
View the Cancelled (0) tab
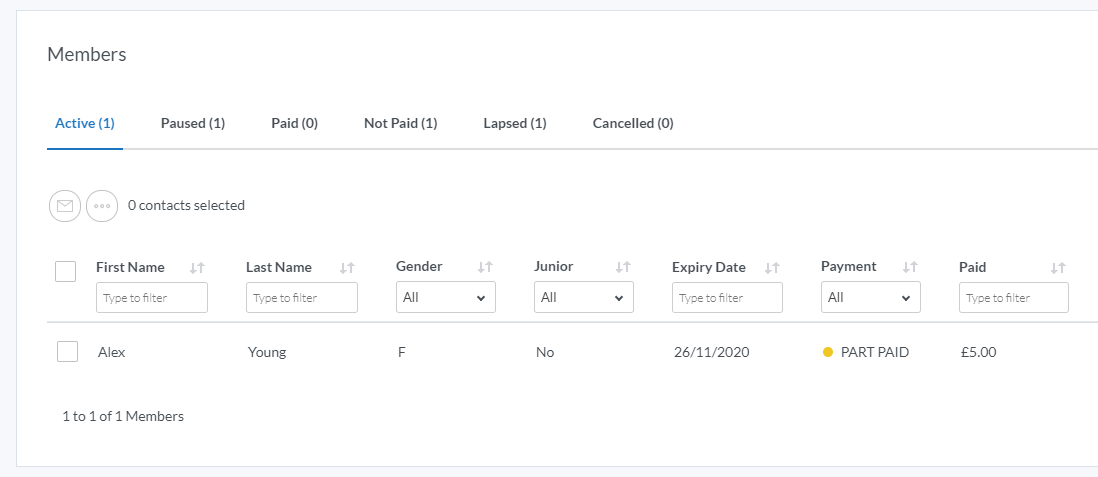click(633, 124)
